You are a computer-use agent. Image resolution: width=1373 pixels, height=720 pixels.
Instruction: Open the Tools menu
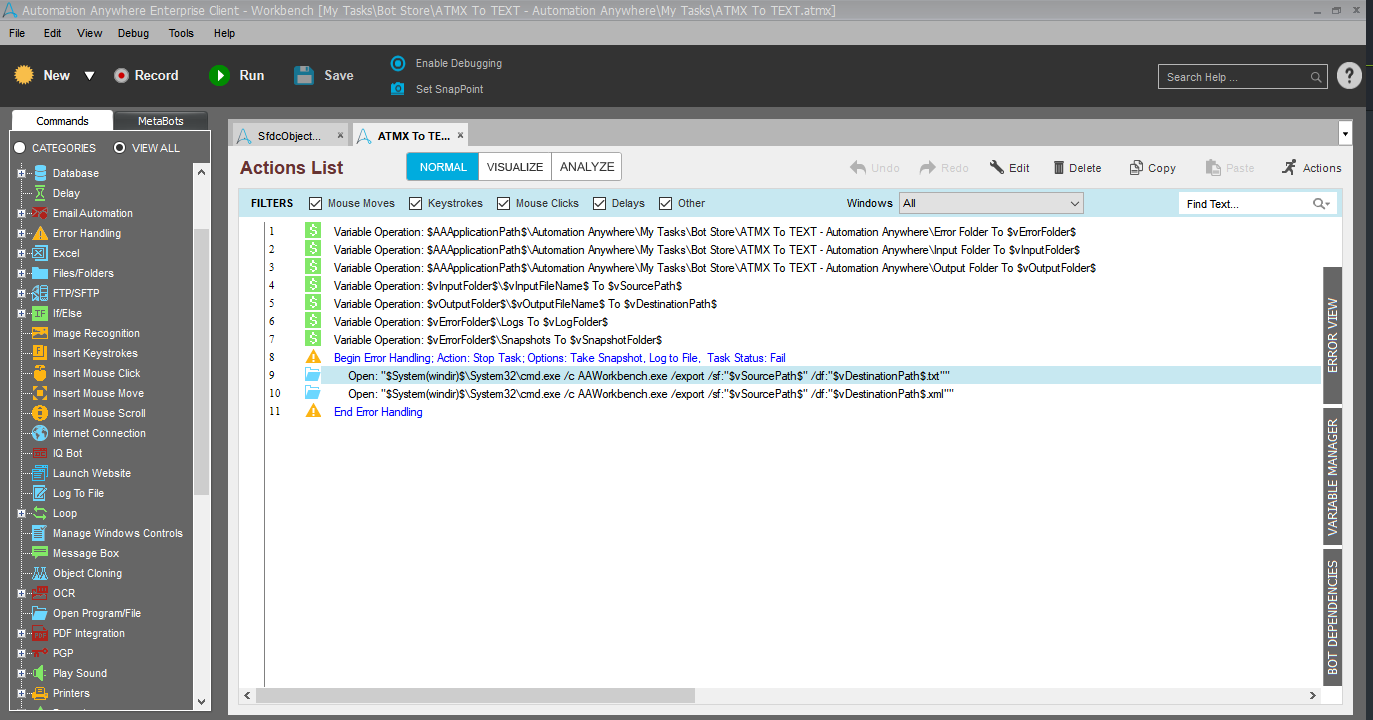[x=181, y=33]
